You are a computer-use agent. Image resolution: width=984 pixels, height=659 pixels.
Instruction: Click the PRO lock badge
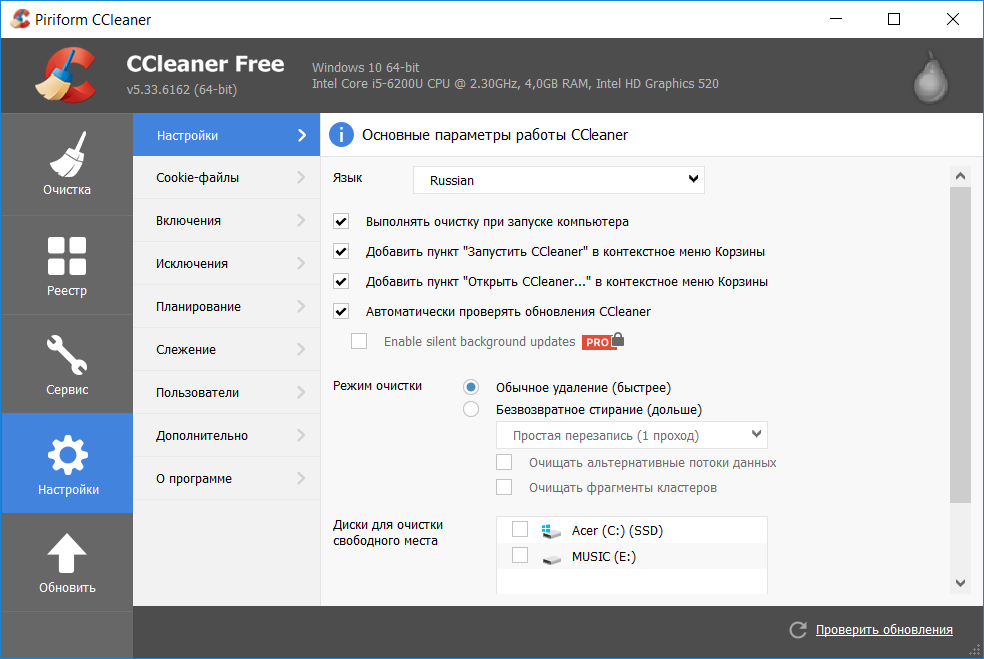point(603,341)
